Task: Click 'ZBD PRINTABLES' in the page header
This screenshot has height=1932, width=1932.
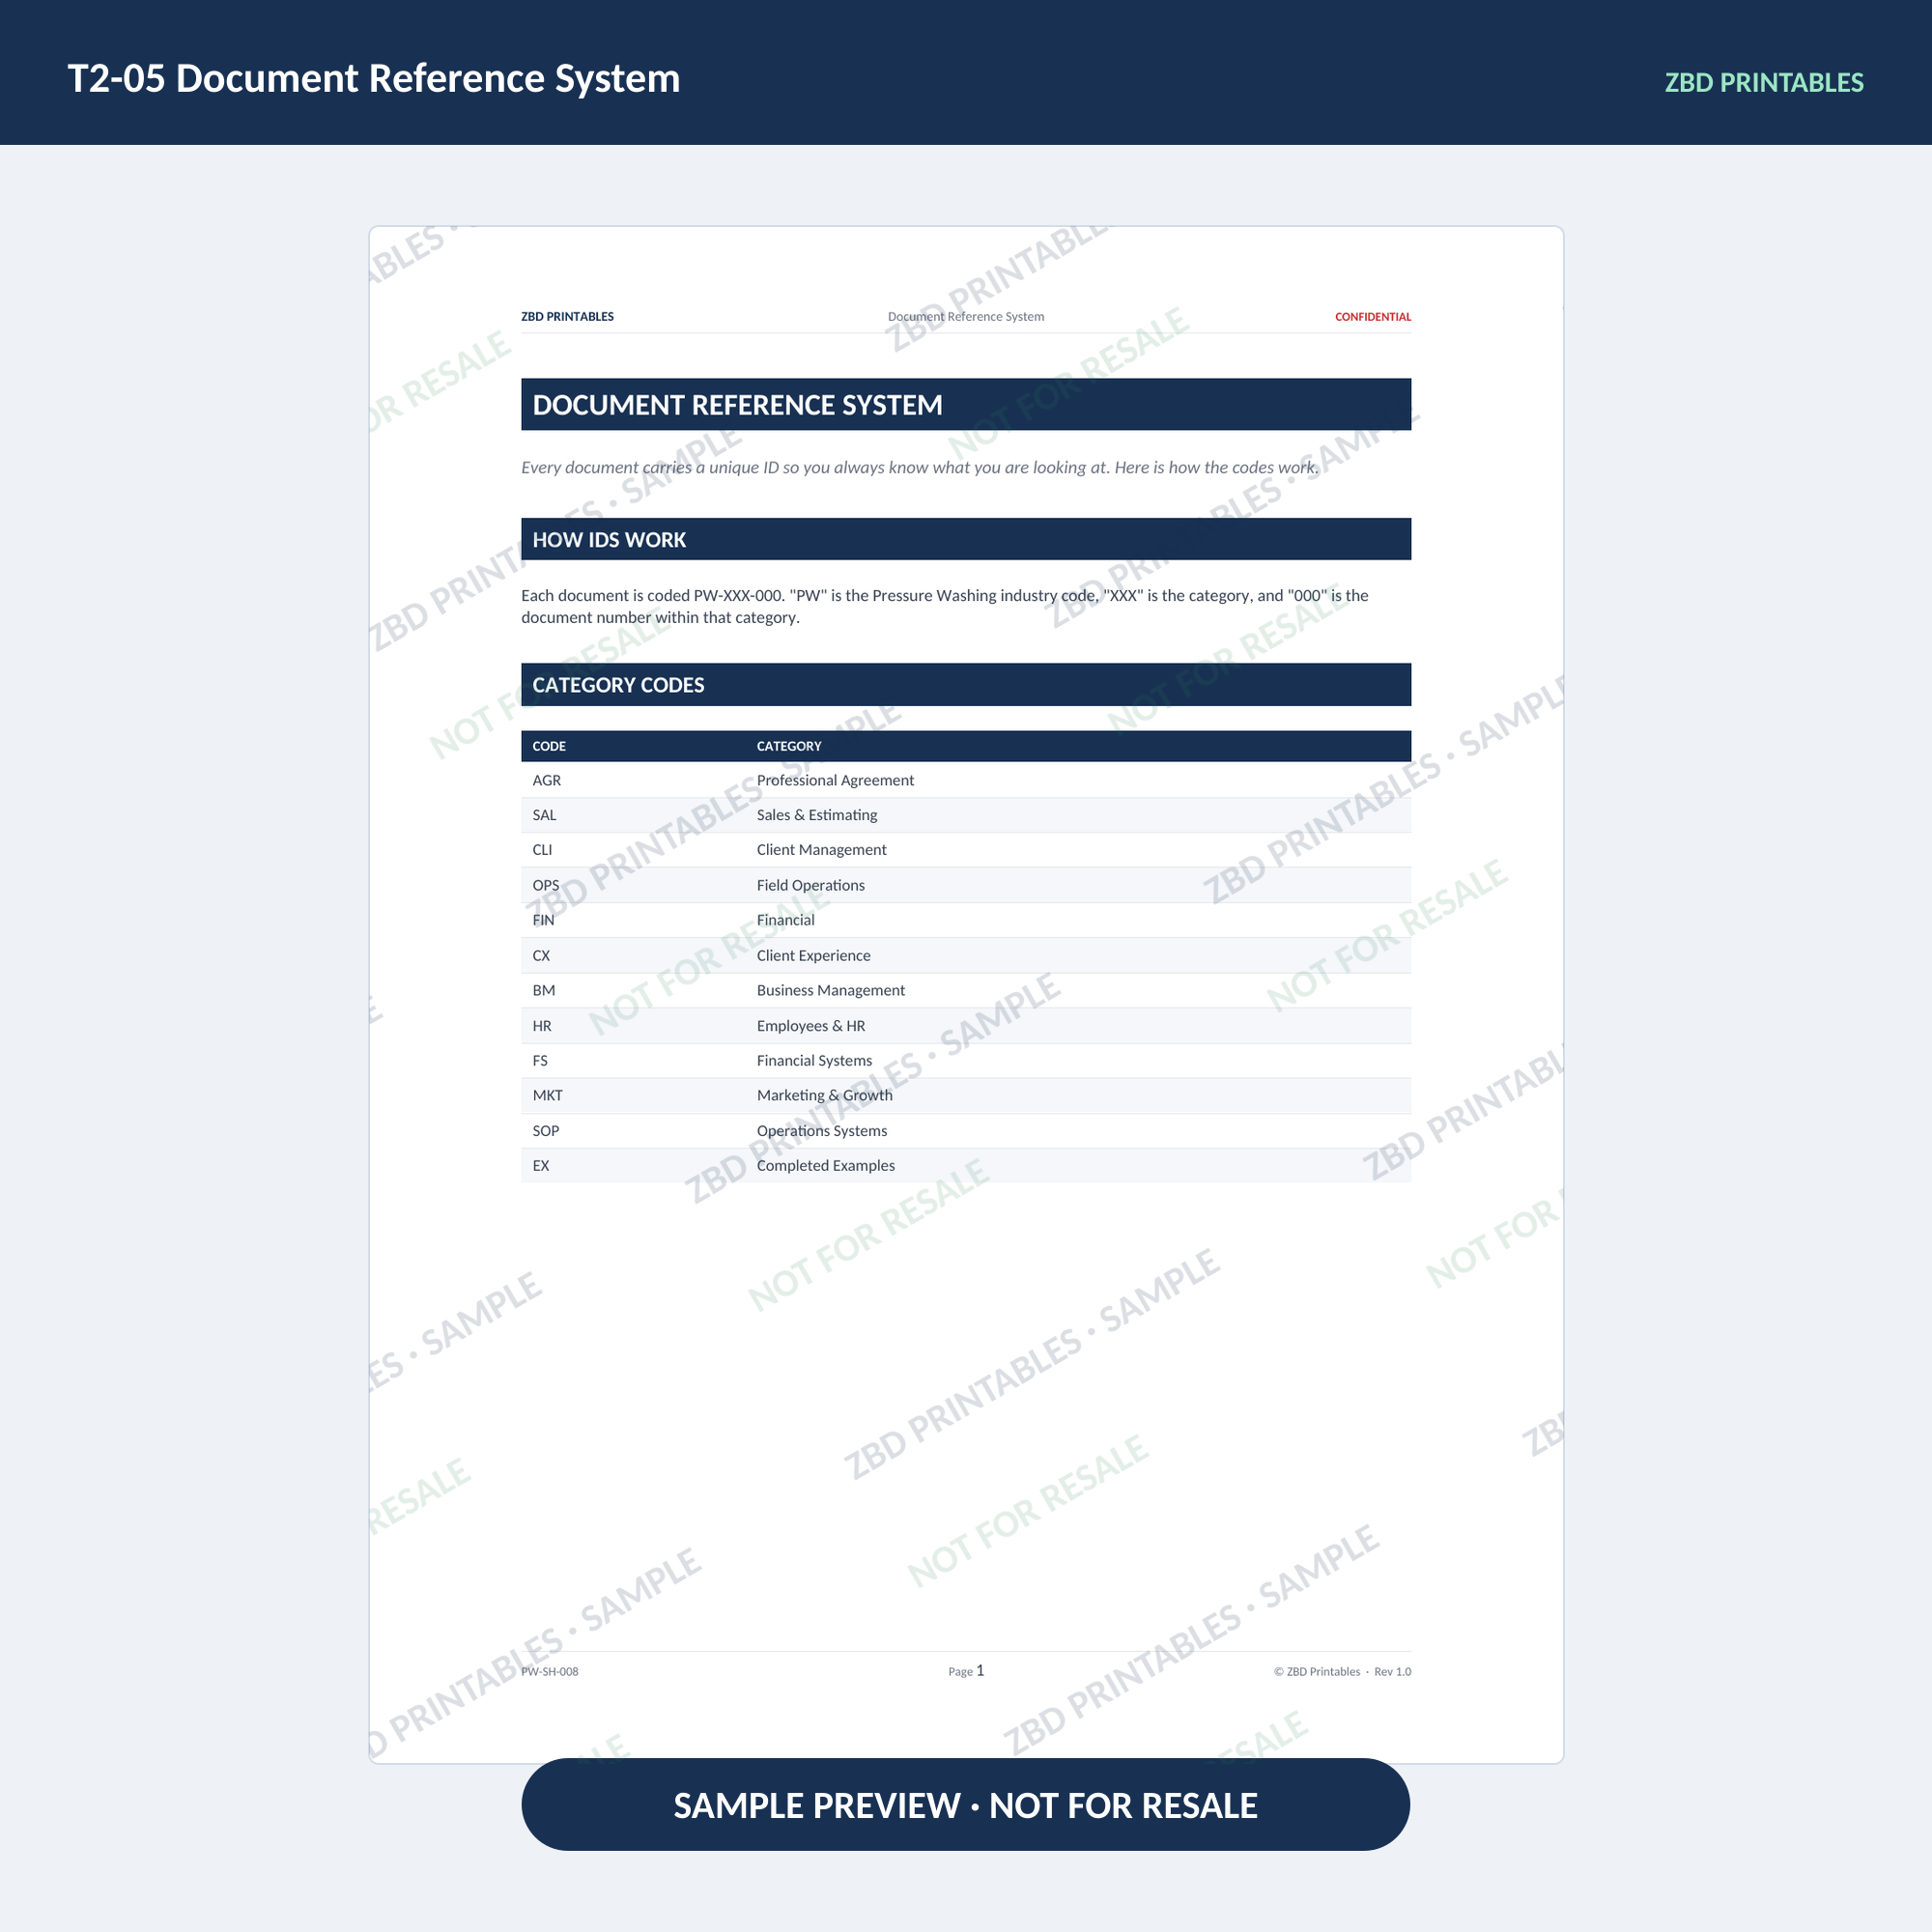Action: [x=567, y=317]
